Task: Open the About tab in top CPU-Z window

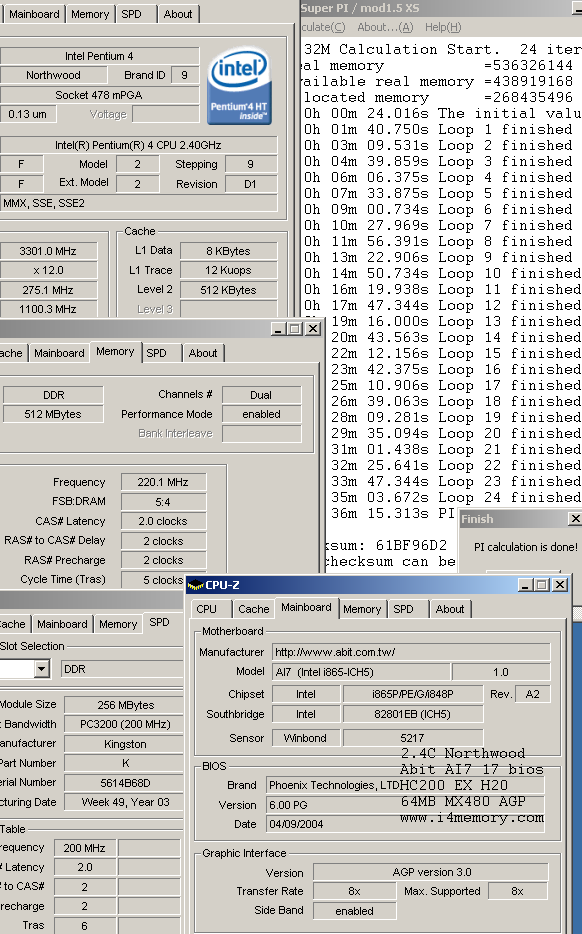Action: (178, 14)
